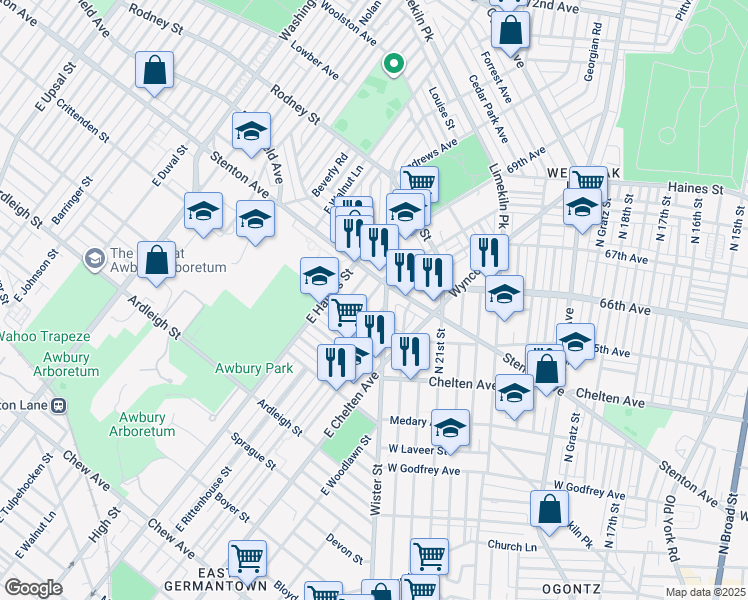Open school marker next to N Gratz St
Viewport: 748px width, 600px height.
582,211
